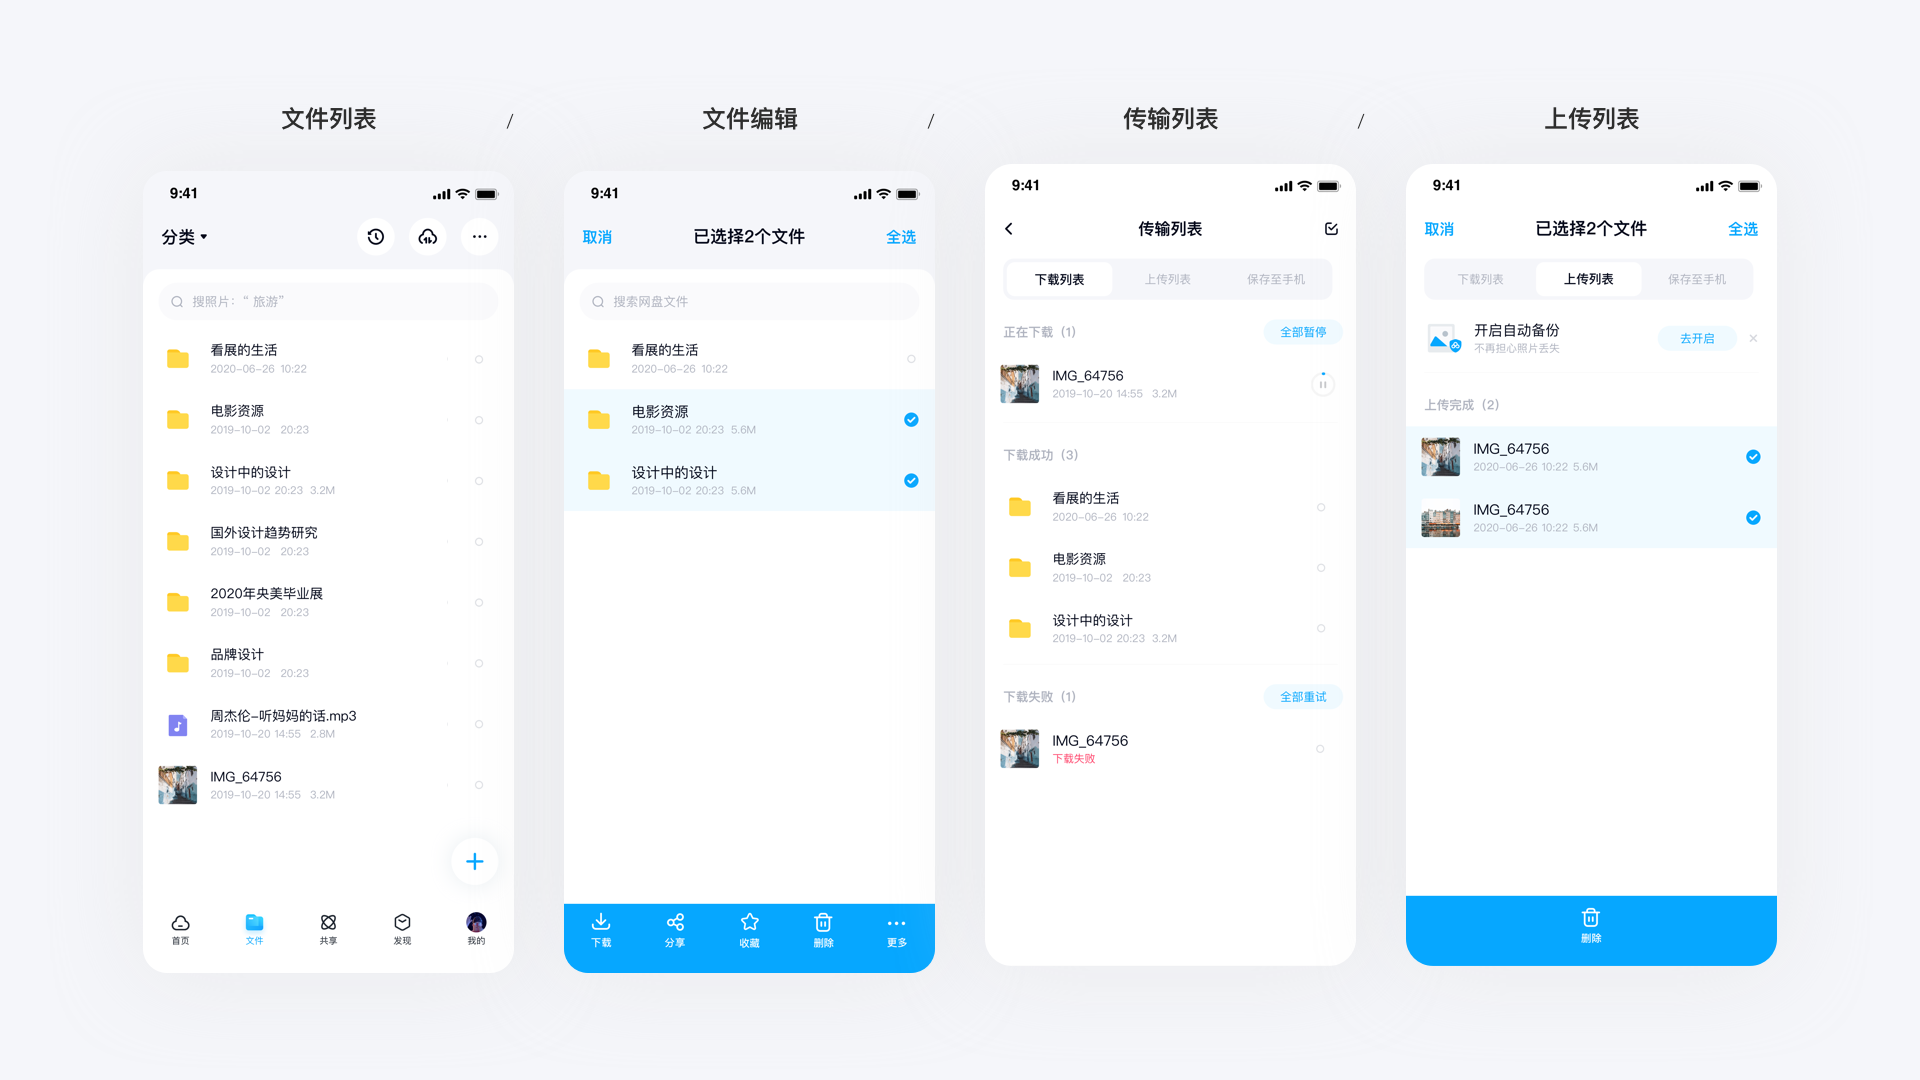Screen dimensions: 1920x1080
Task: Tap the cloud upload icon in file list
Action: [x=427, y=237]
